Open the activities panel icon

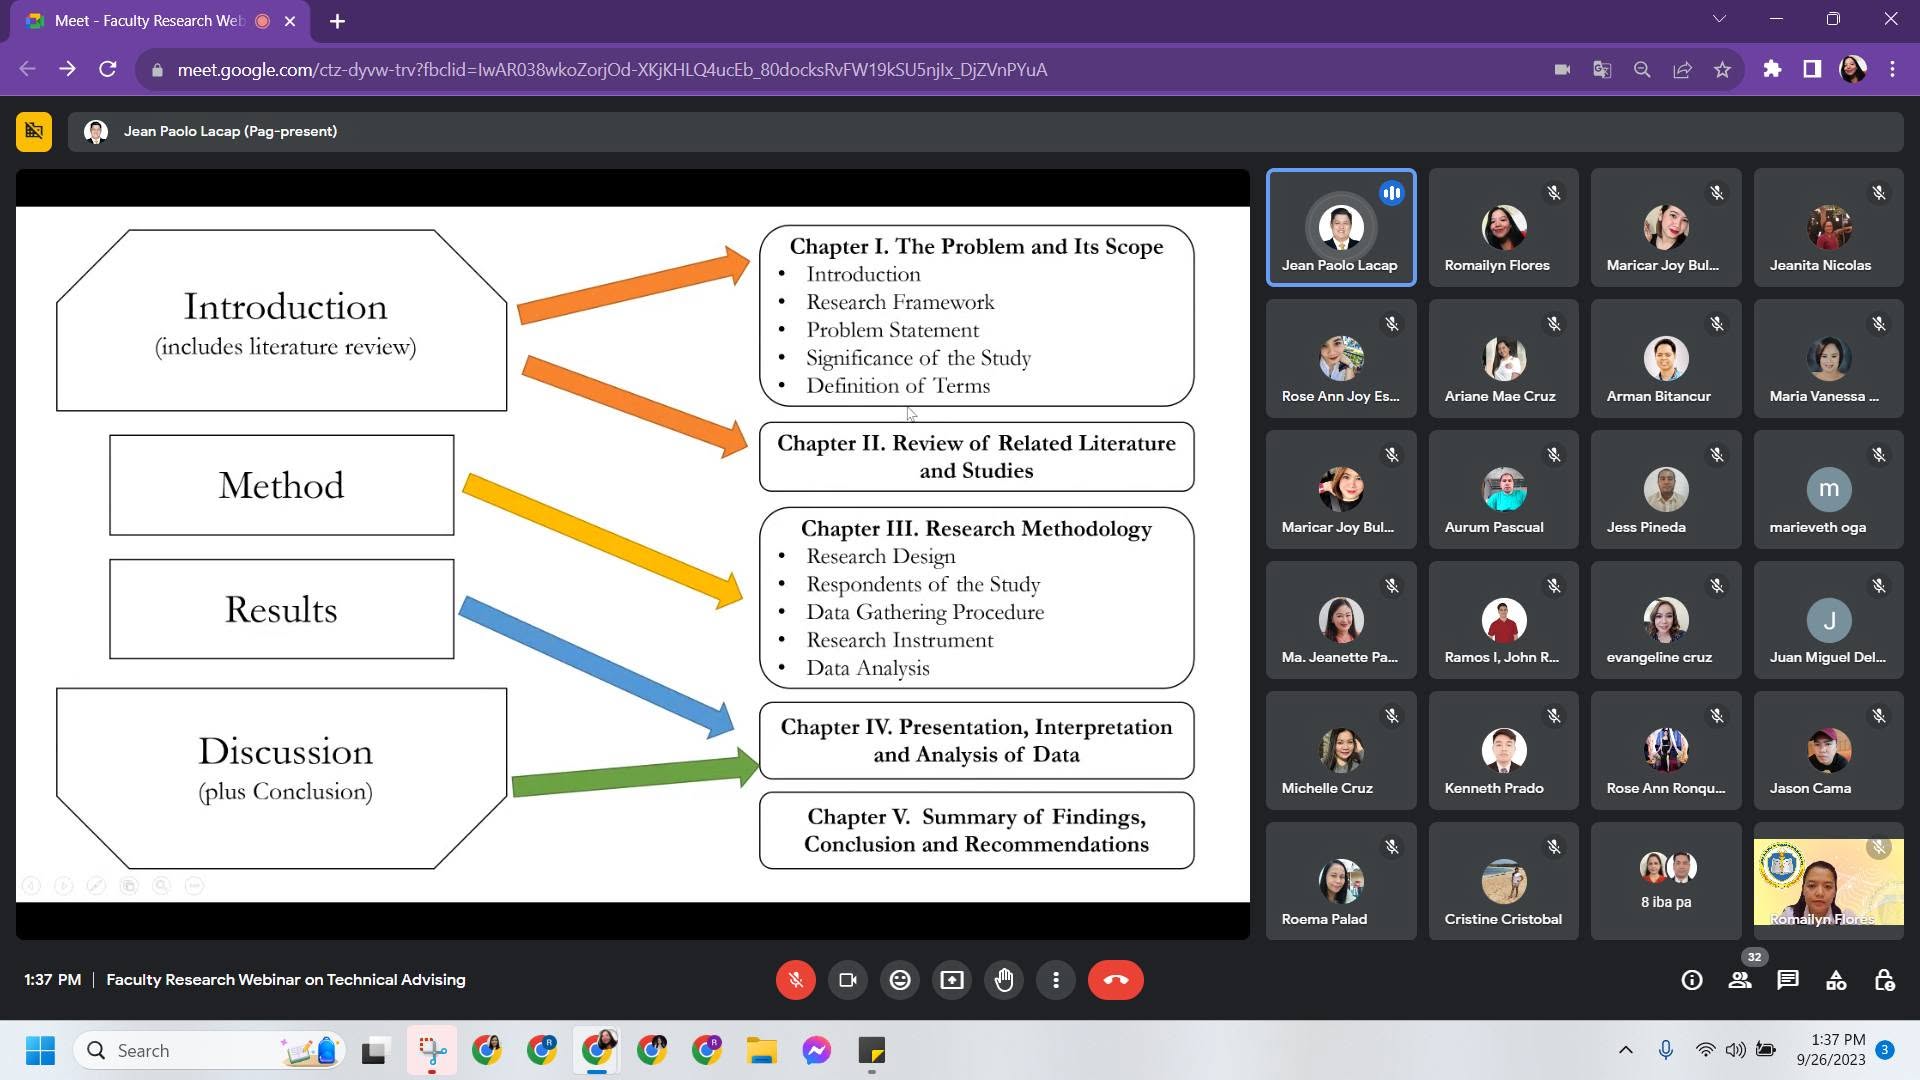tap(1836, 980)
